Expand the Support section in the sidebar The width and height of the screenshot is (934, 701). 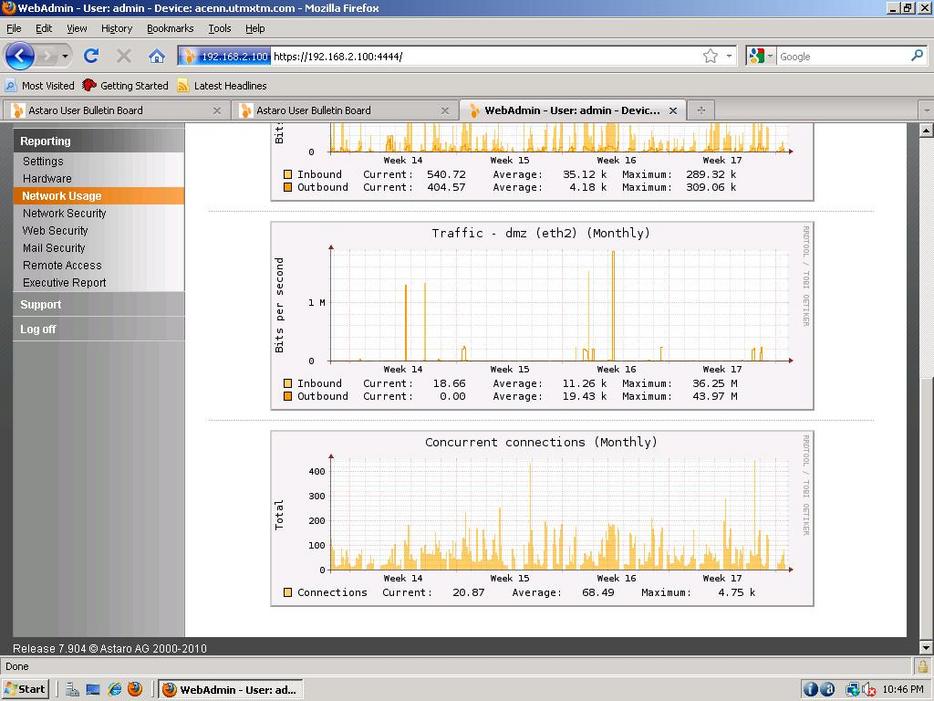pos(41,305)
